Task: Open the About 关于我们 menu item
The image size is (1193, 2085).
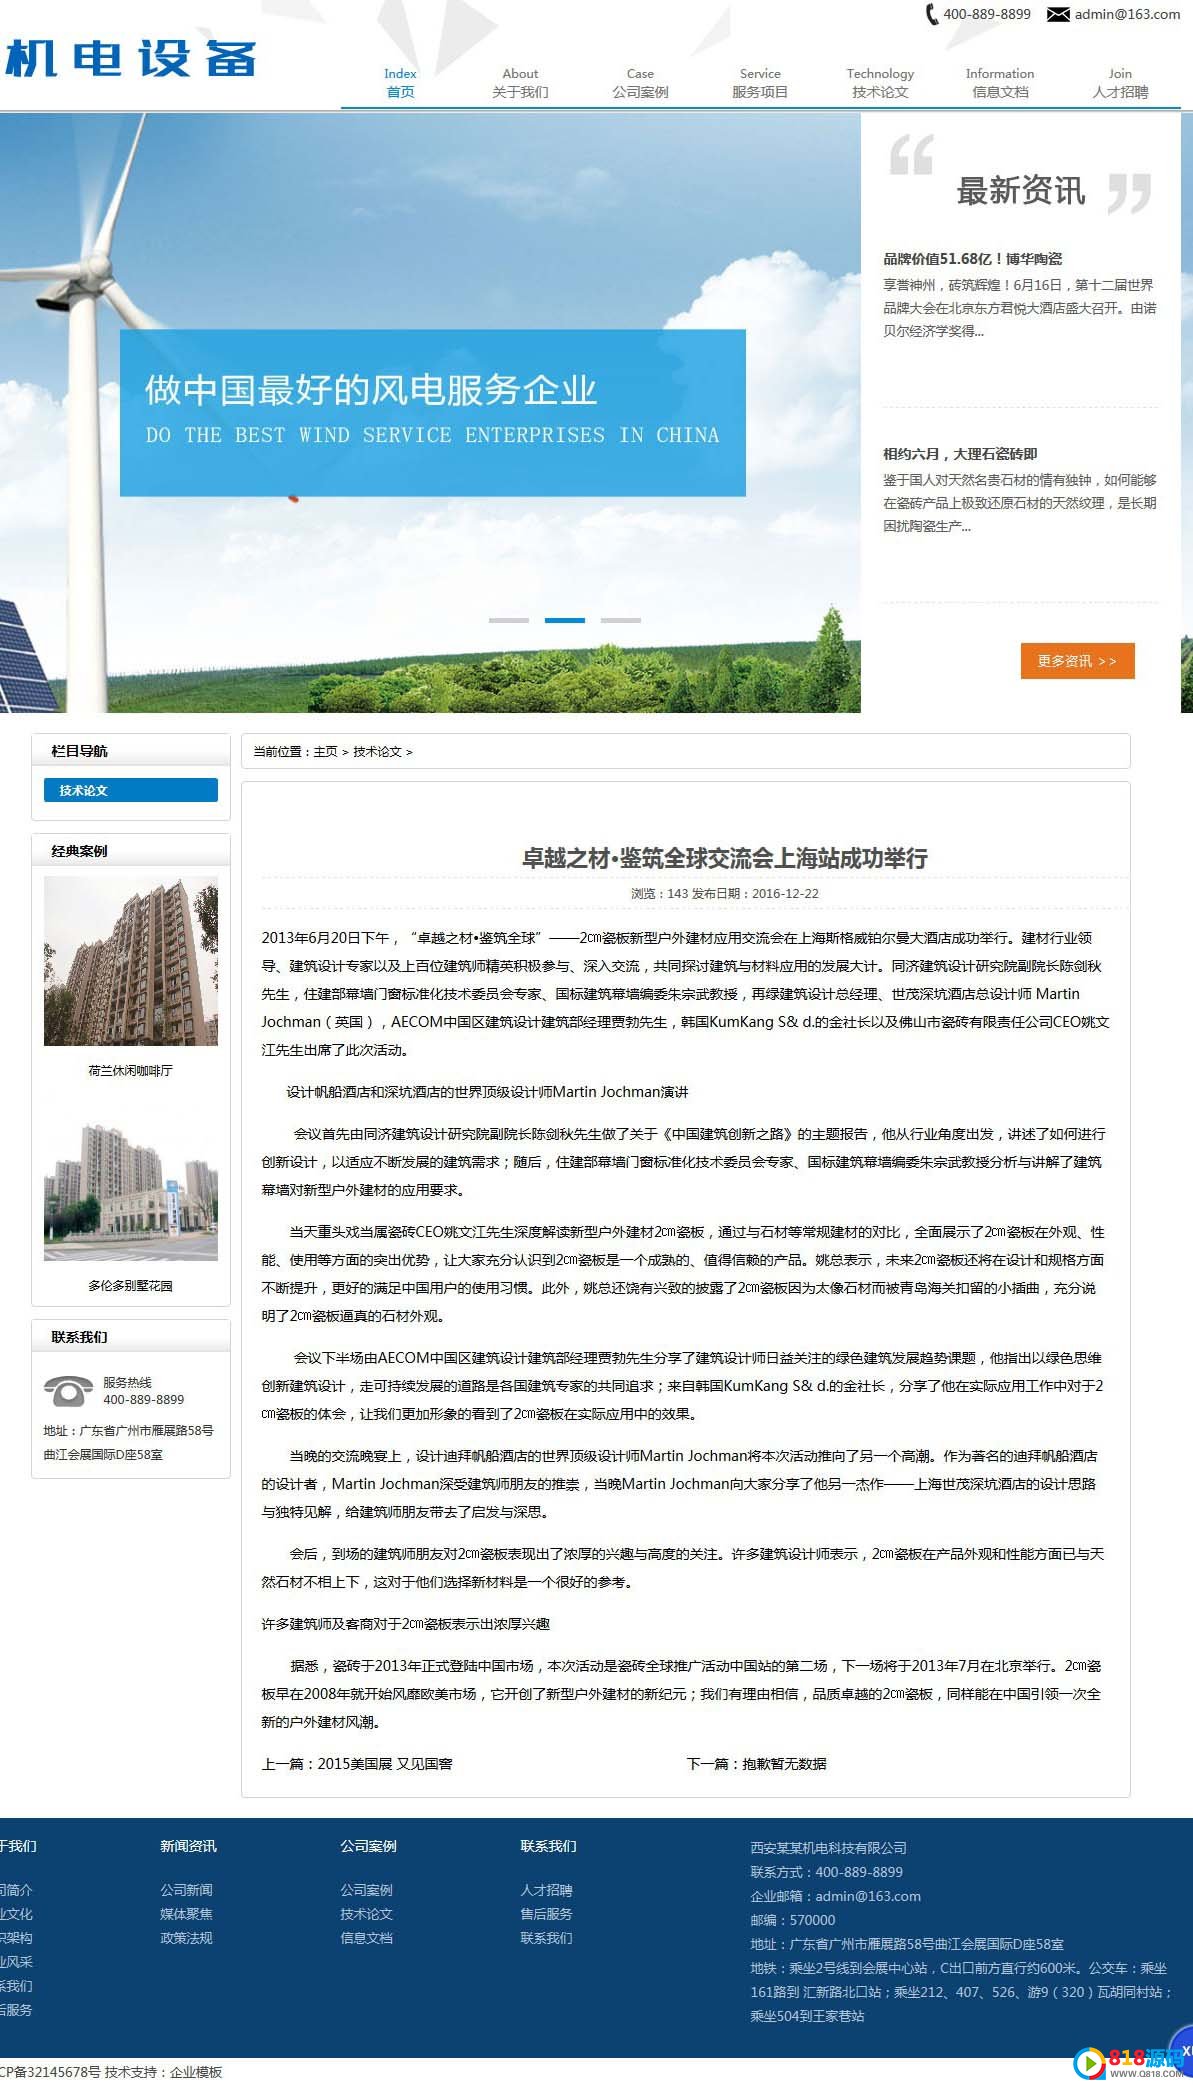Action: coord(520,83)
